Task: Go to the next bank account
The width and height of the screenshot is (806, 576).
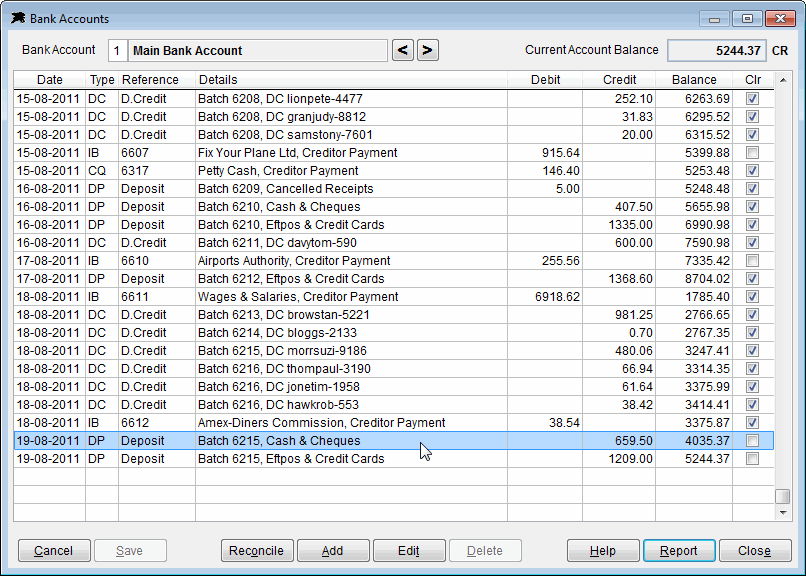Action: 427,50
